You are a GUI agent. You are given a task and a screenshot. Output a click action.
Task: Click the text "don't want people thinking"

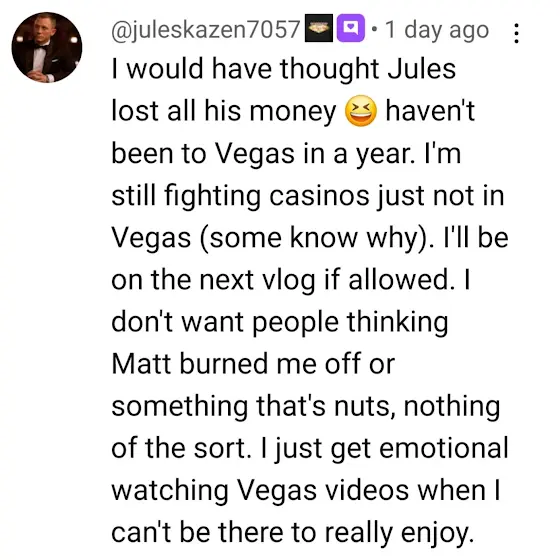click(280, 322)
